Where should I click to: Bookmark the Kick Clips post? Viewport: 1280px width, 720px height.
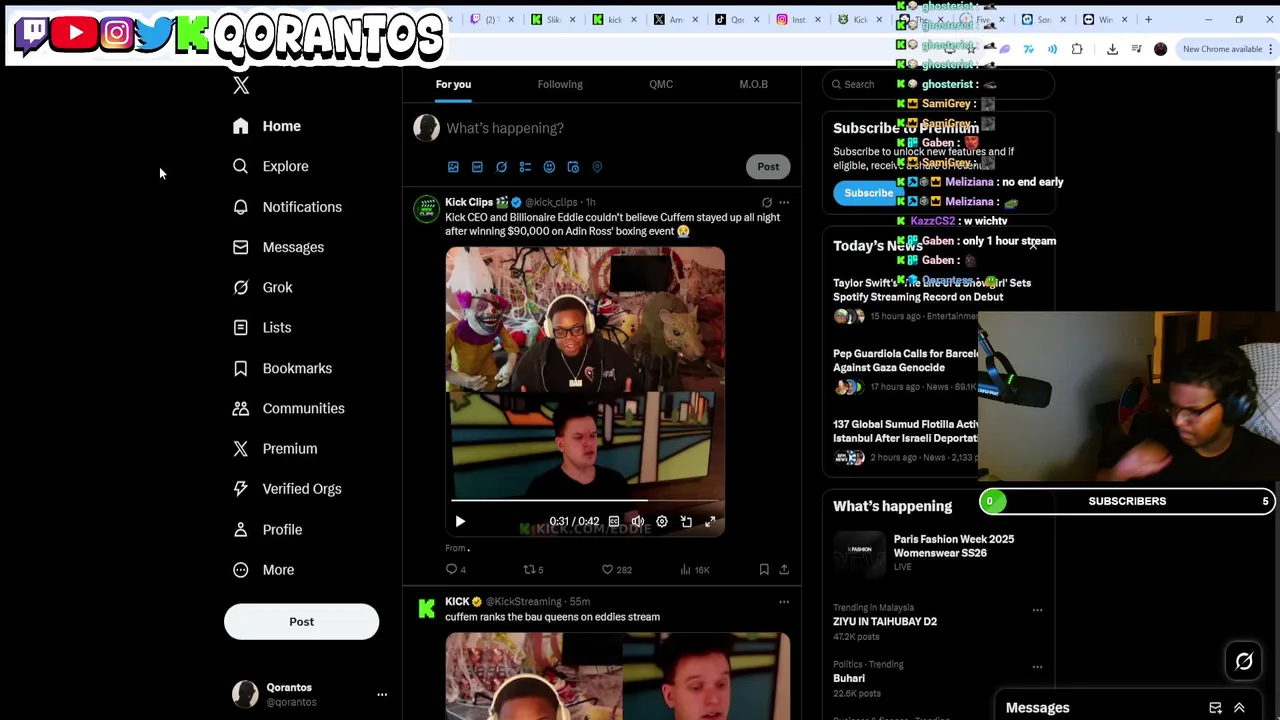(x=764, y=570)
